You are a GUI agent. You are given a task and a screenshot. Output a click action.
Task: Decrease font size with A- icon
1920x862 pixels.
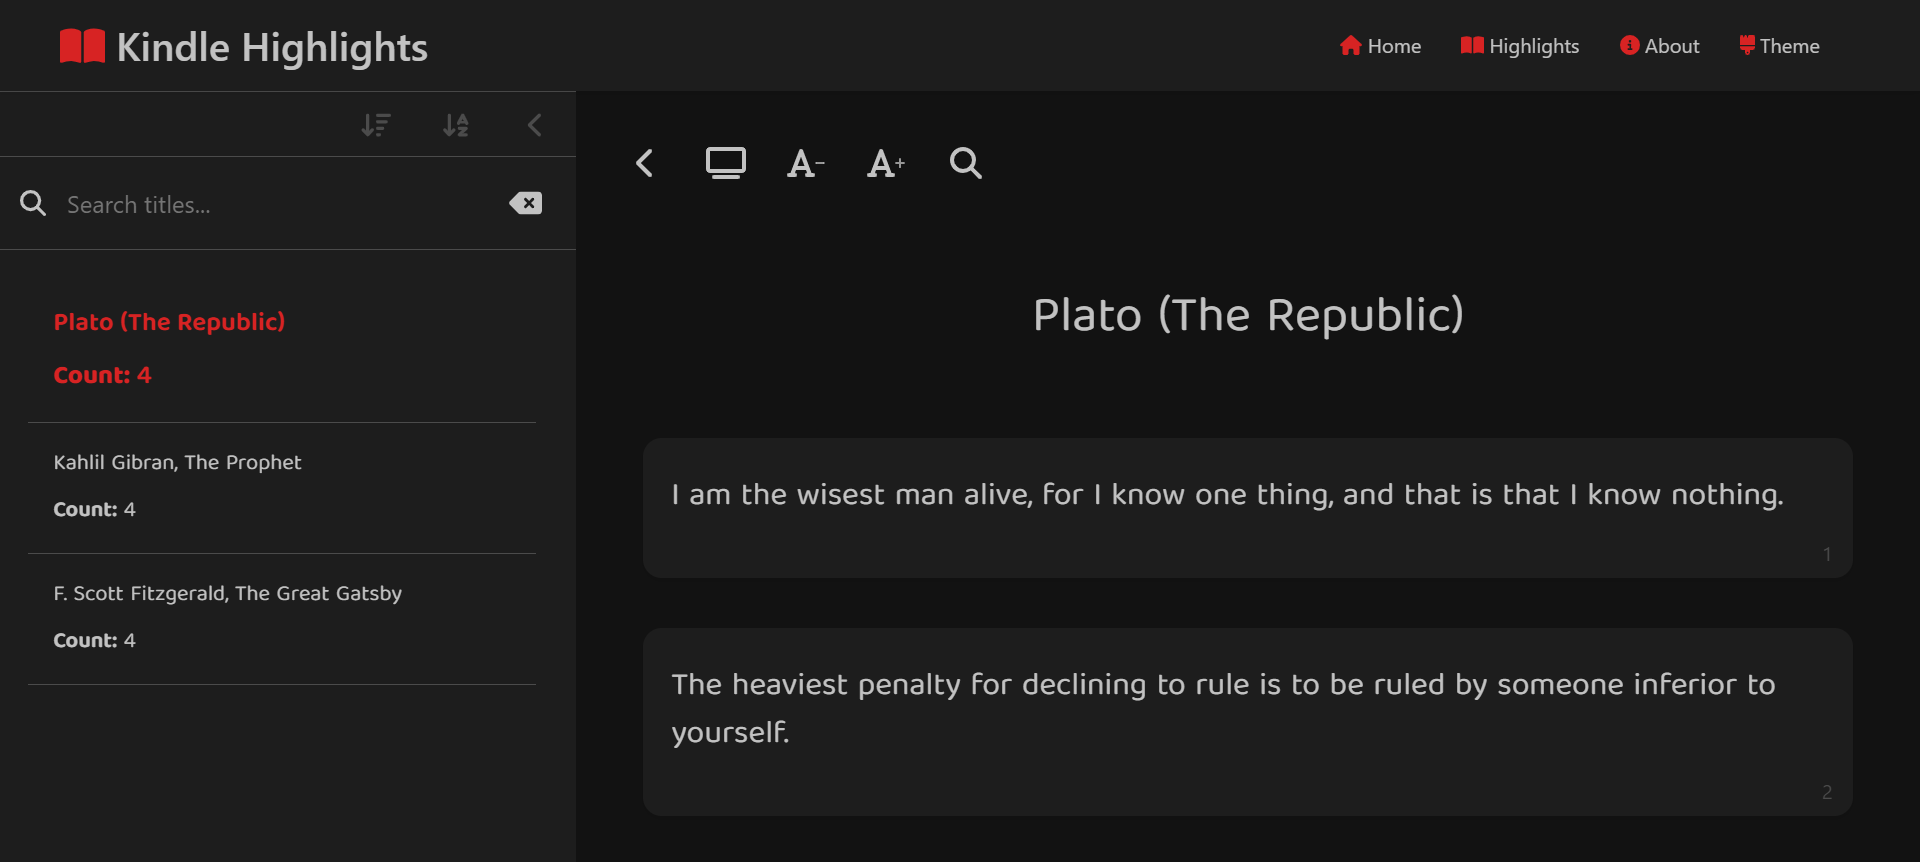(806, 163)
